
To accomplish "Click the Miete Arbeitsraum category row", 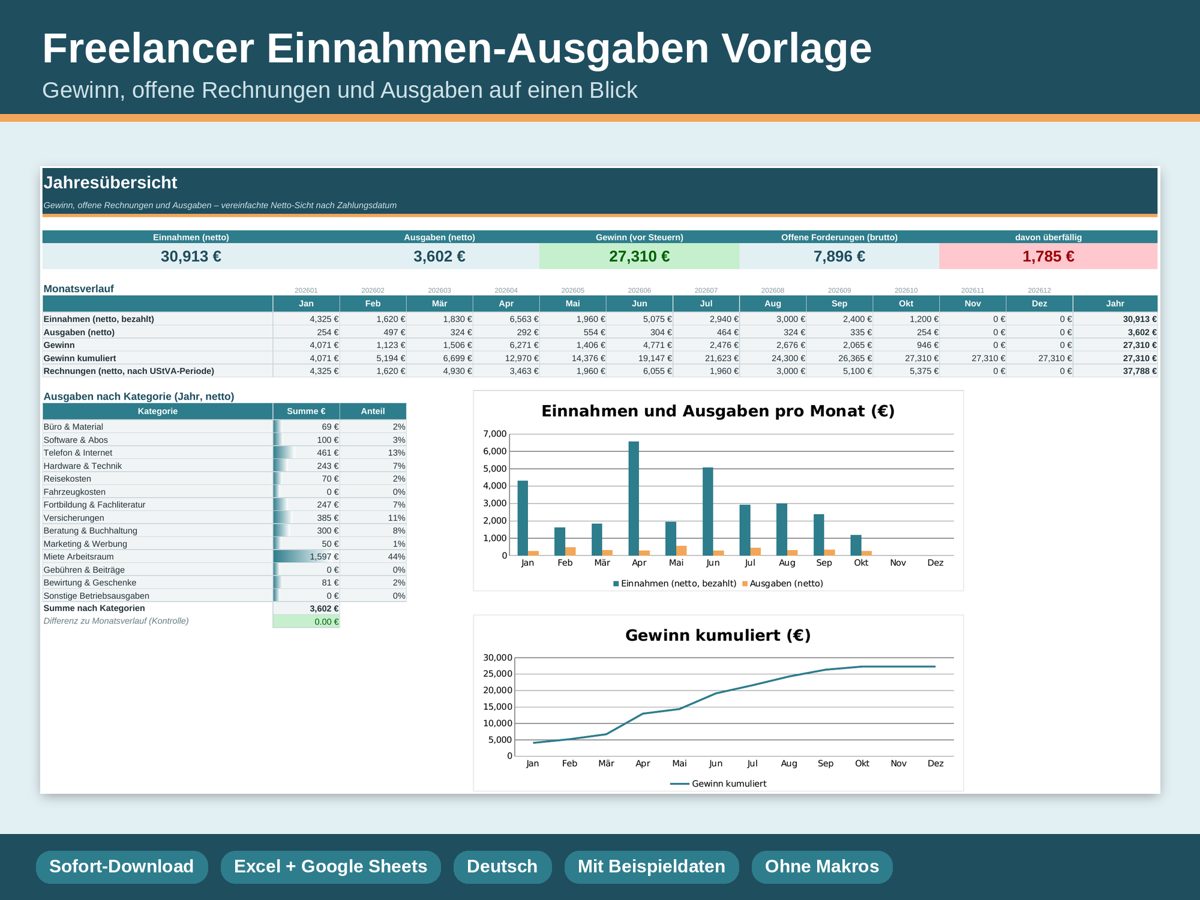I will pos(224,557).
